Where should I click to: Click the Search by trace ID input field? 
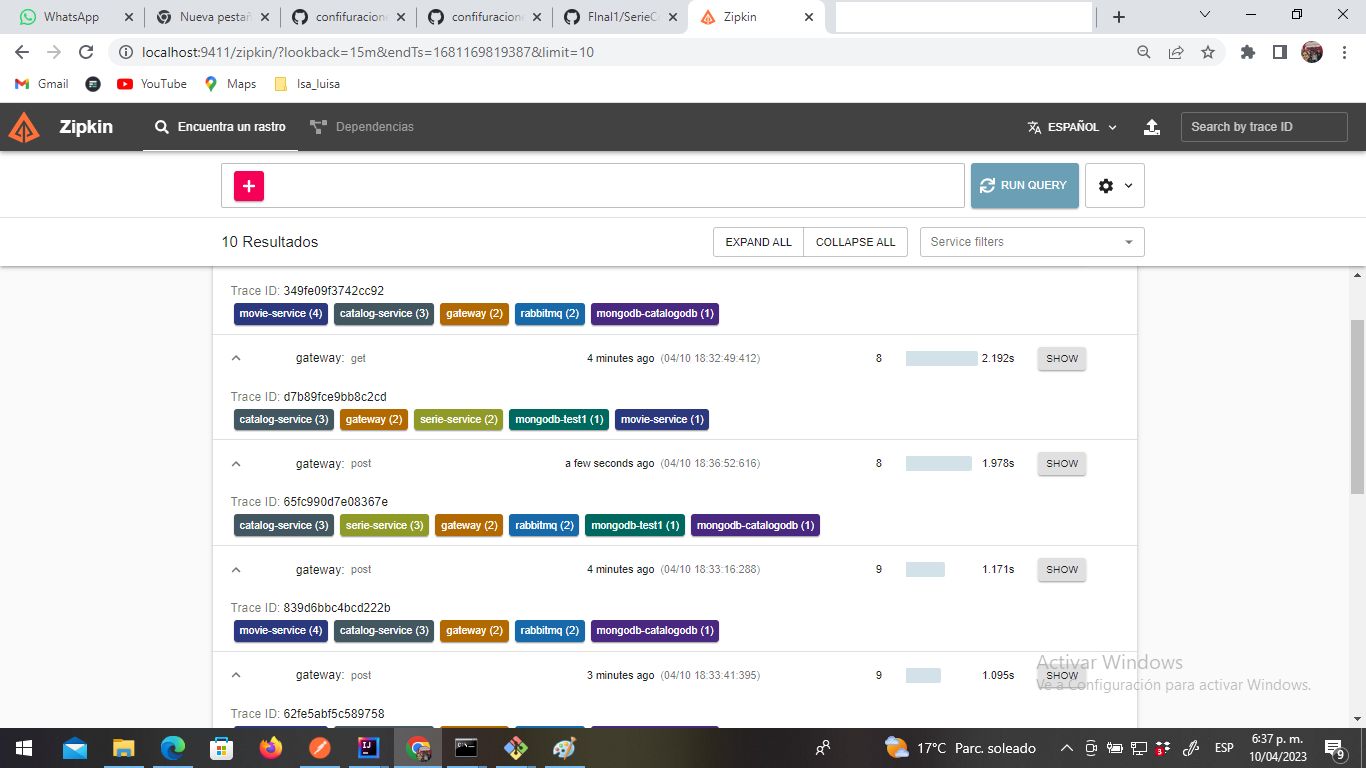pyautogui.click(x=1264, y=126)
